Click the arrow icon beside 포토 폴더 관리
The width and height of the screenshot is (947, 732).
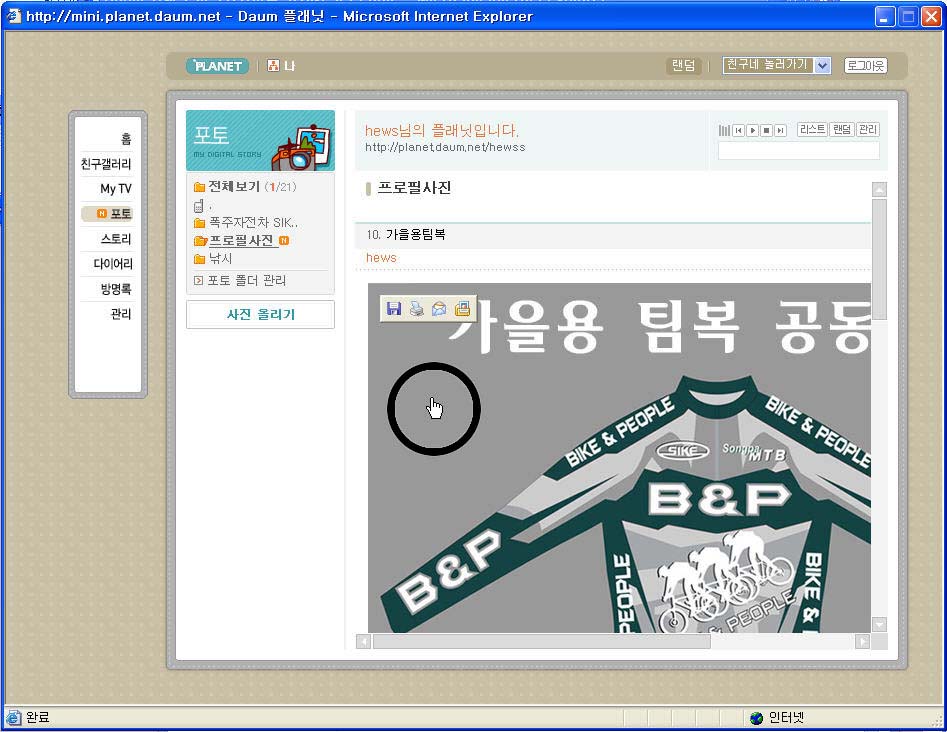point(198,280)
